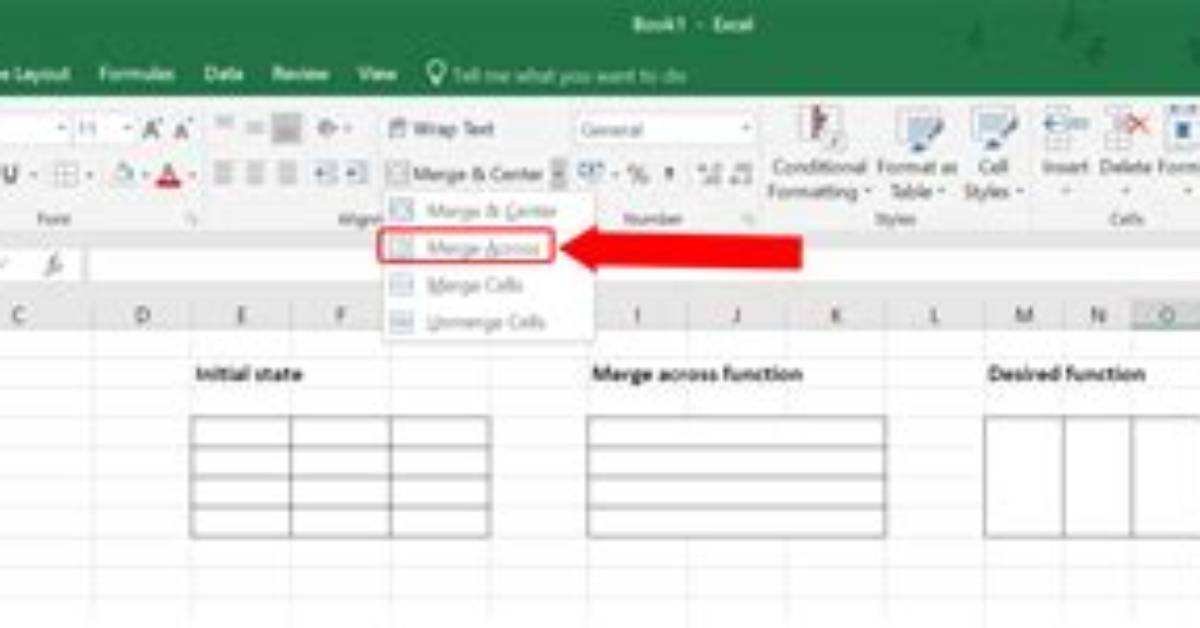Choose Merge Cells menu option
Image resolution: width=1200 pixels, height=628 pixels.
click(x=488, y=285)
